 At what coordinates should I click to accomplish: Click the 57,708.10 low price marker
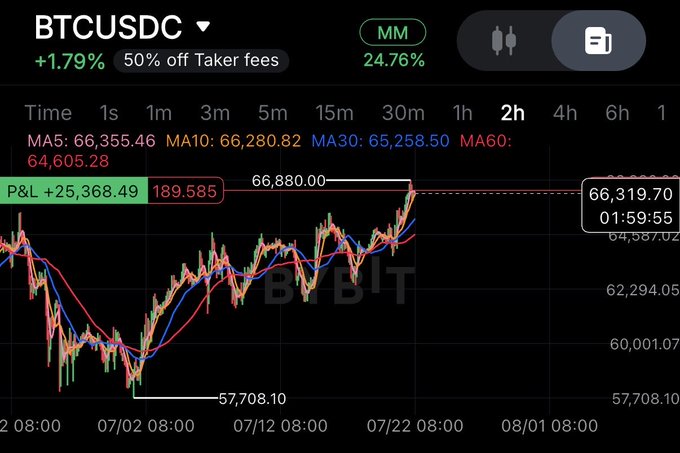(252, 398)
